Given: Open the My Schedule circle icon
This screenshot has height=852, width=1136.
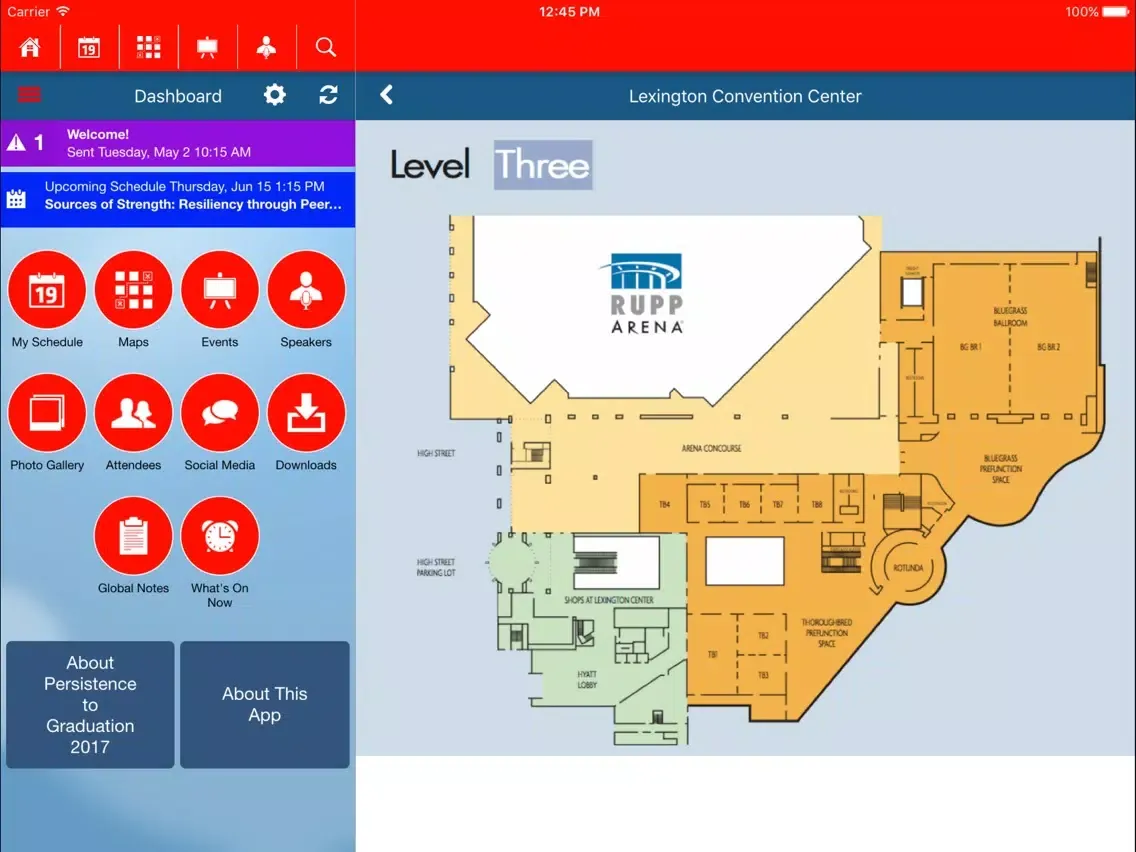Looking at the screenshot, I should click(47, 290).
